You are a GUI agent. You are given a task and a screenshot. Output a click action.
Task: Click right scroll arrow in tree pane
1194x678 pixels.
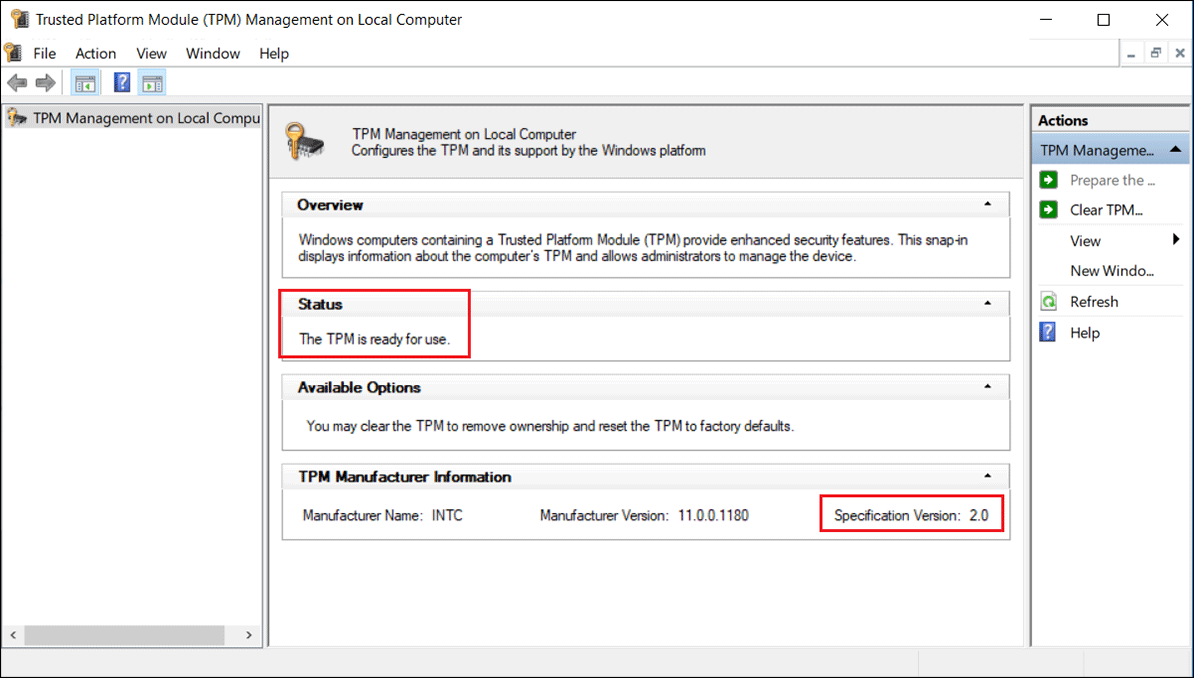point(249,635)
